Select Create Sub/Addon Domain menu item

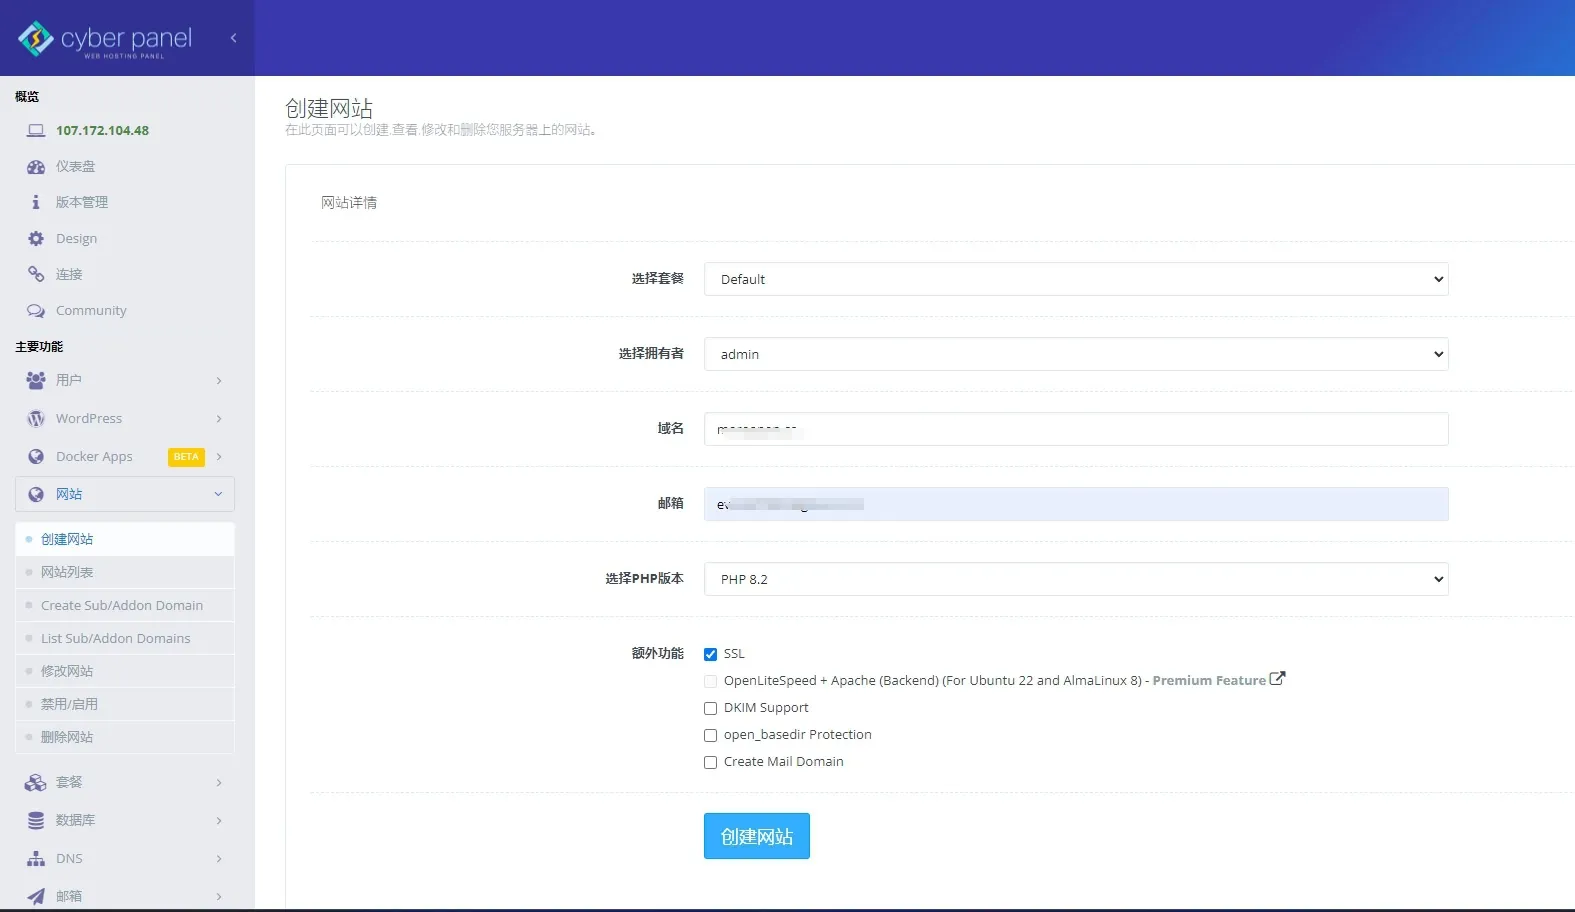(122, 605)
